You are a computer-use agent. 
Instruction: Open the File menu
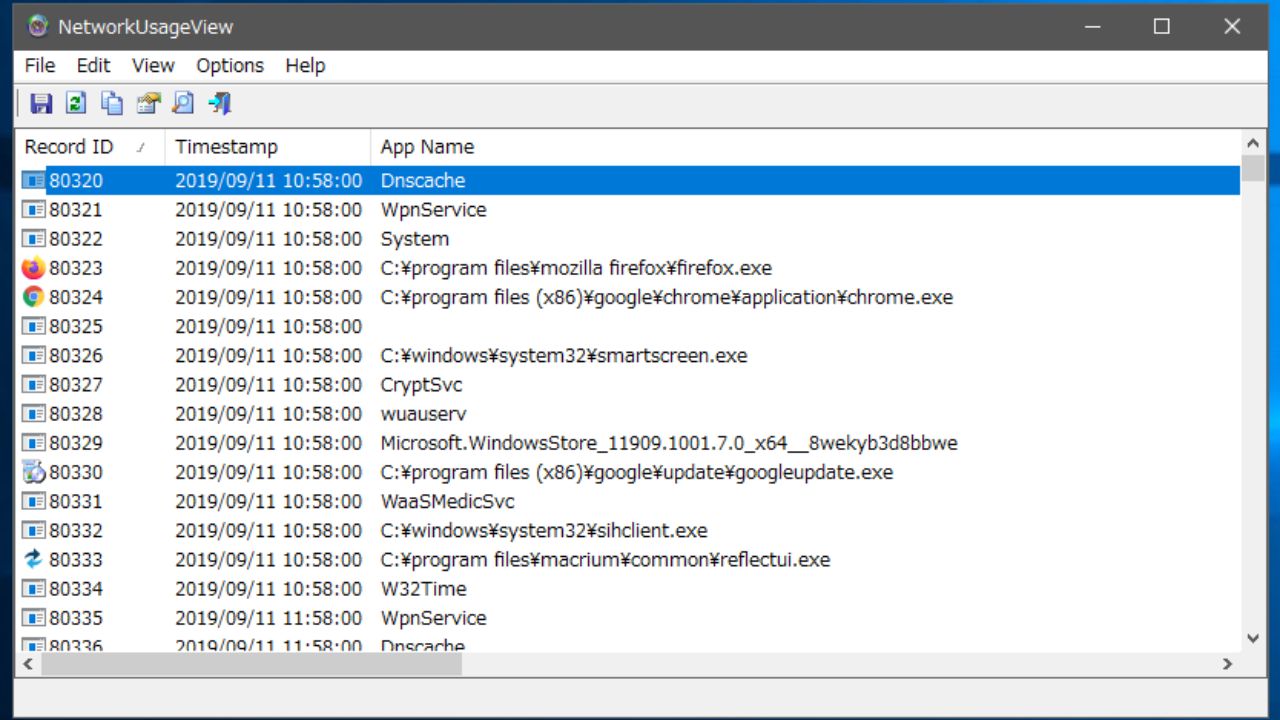40,65
